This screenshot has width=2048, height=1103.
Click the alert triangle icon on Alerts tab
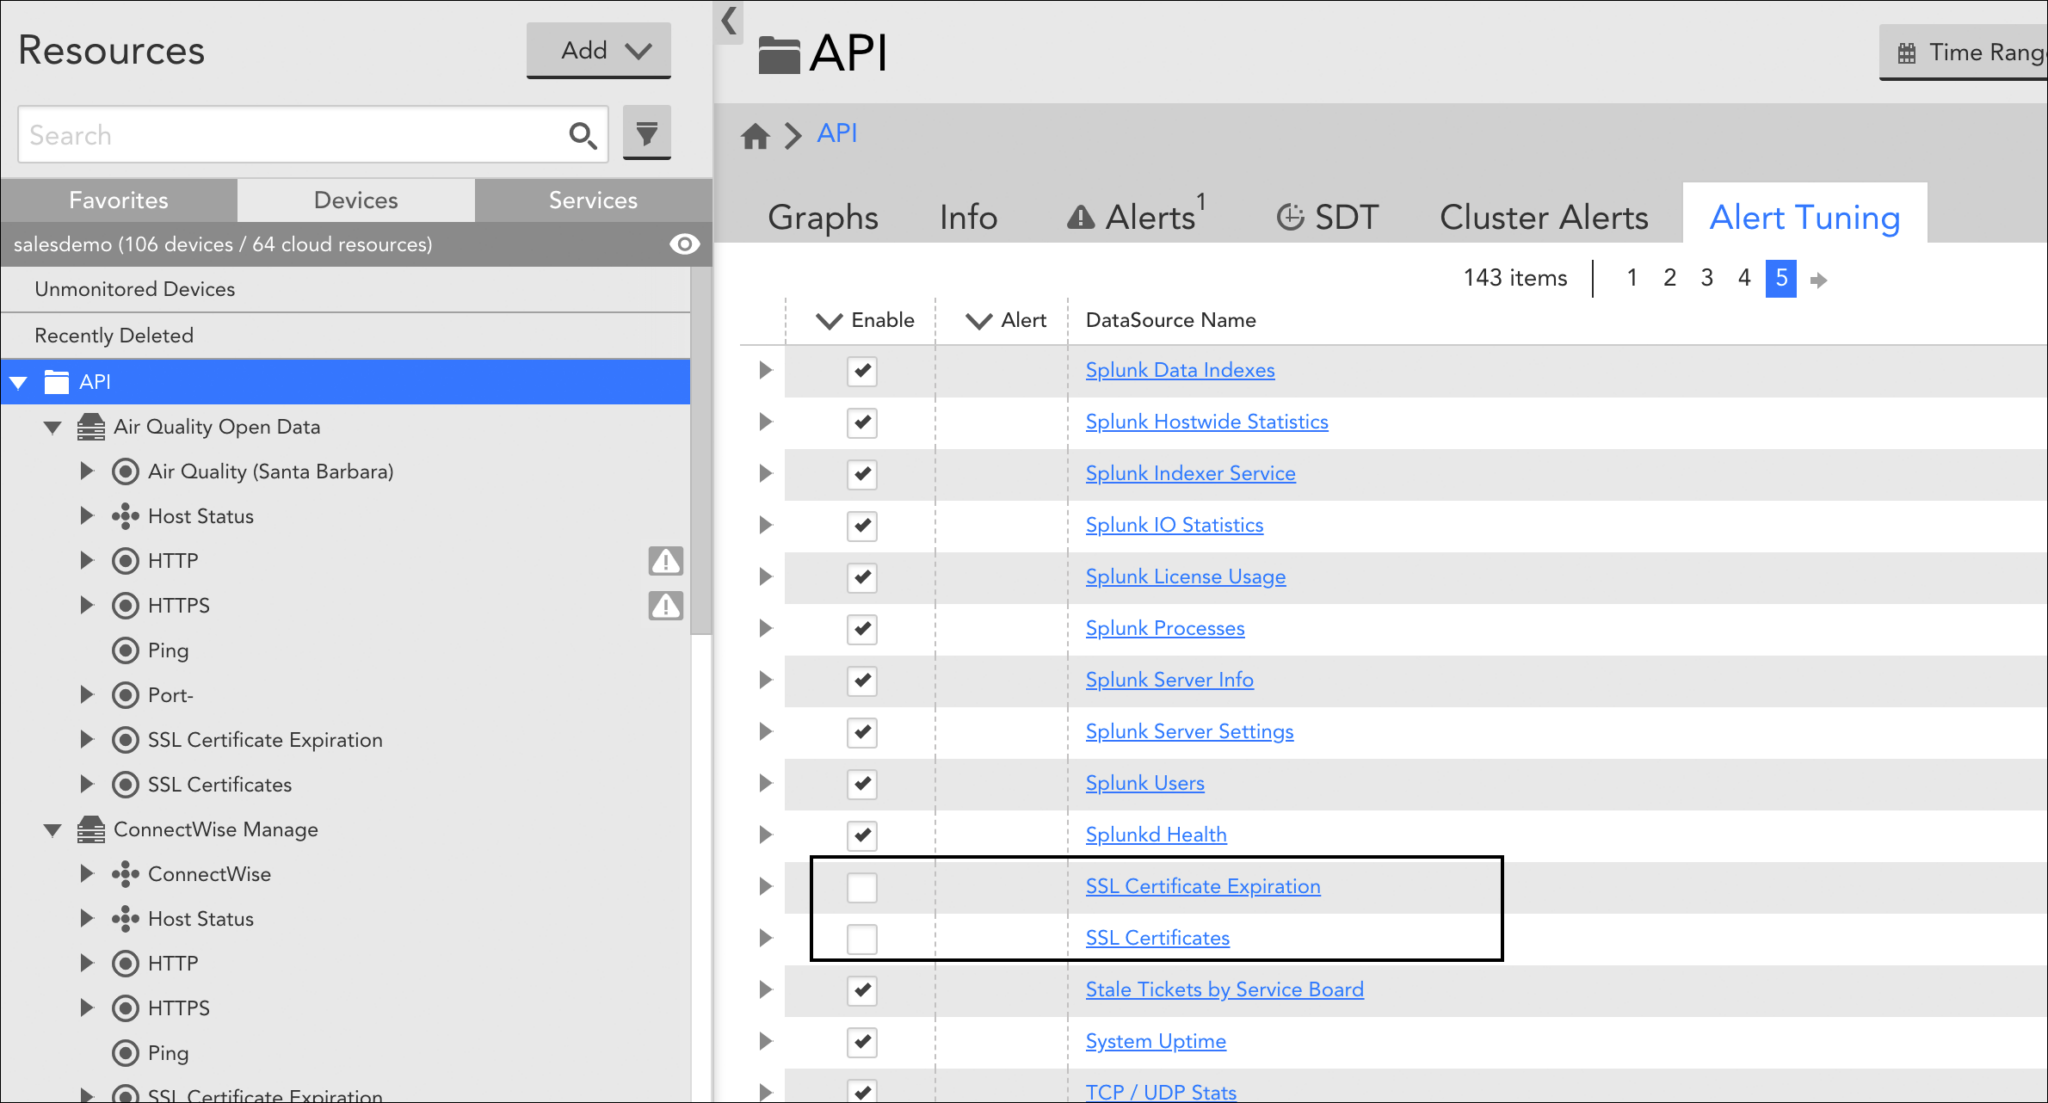point(1080,215)
